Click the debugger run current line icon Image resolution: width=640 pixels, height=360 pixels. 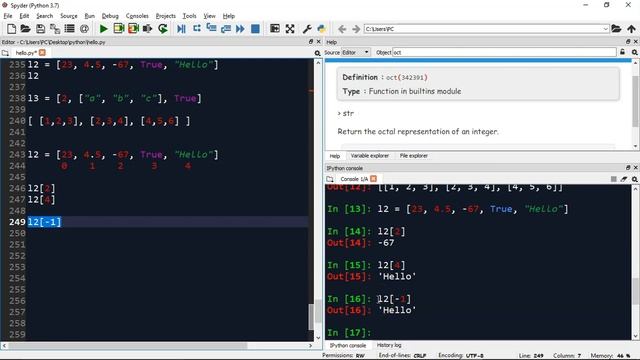(x=197, y=29)
